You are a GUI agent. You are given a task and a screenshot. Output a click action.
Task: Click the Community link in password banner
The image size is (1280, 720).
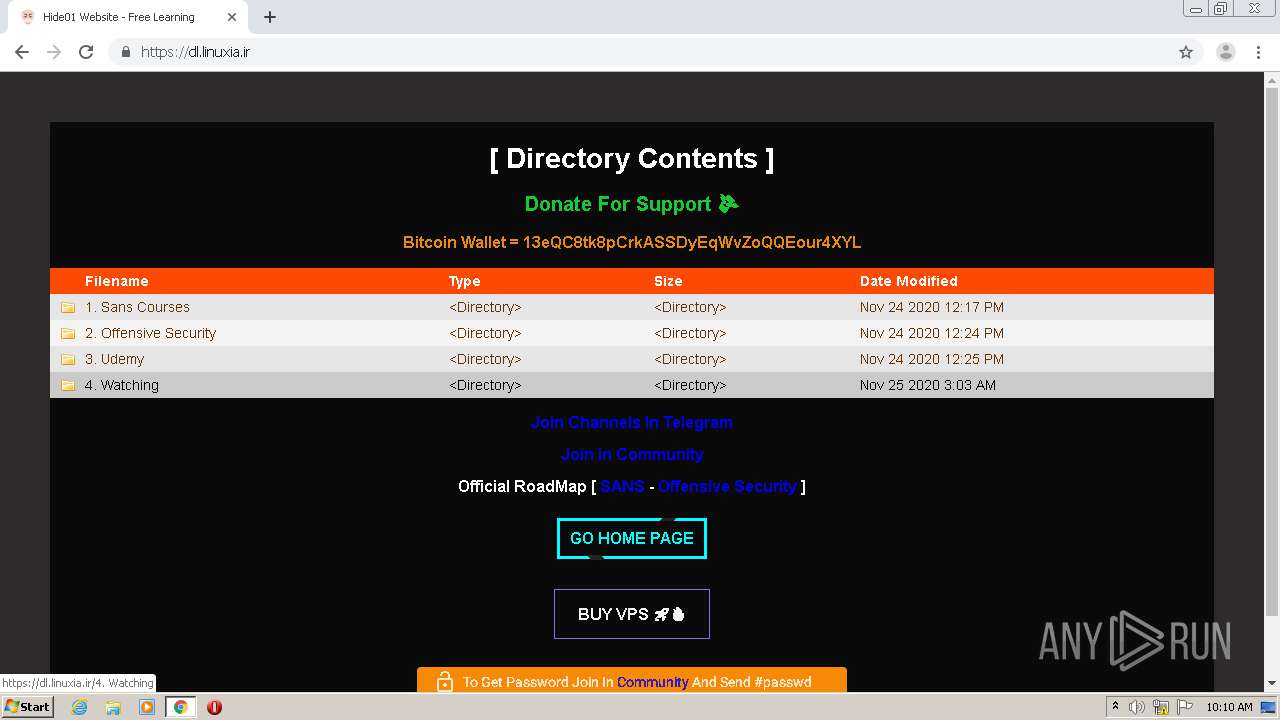tap(652, 682)
